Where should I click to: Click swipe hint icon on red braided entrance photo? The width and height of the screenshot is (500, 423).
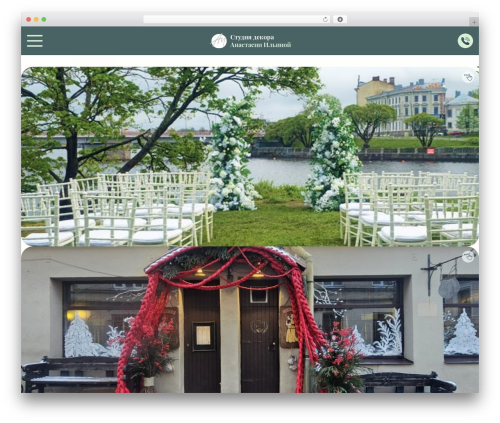[x=468, y=256]
